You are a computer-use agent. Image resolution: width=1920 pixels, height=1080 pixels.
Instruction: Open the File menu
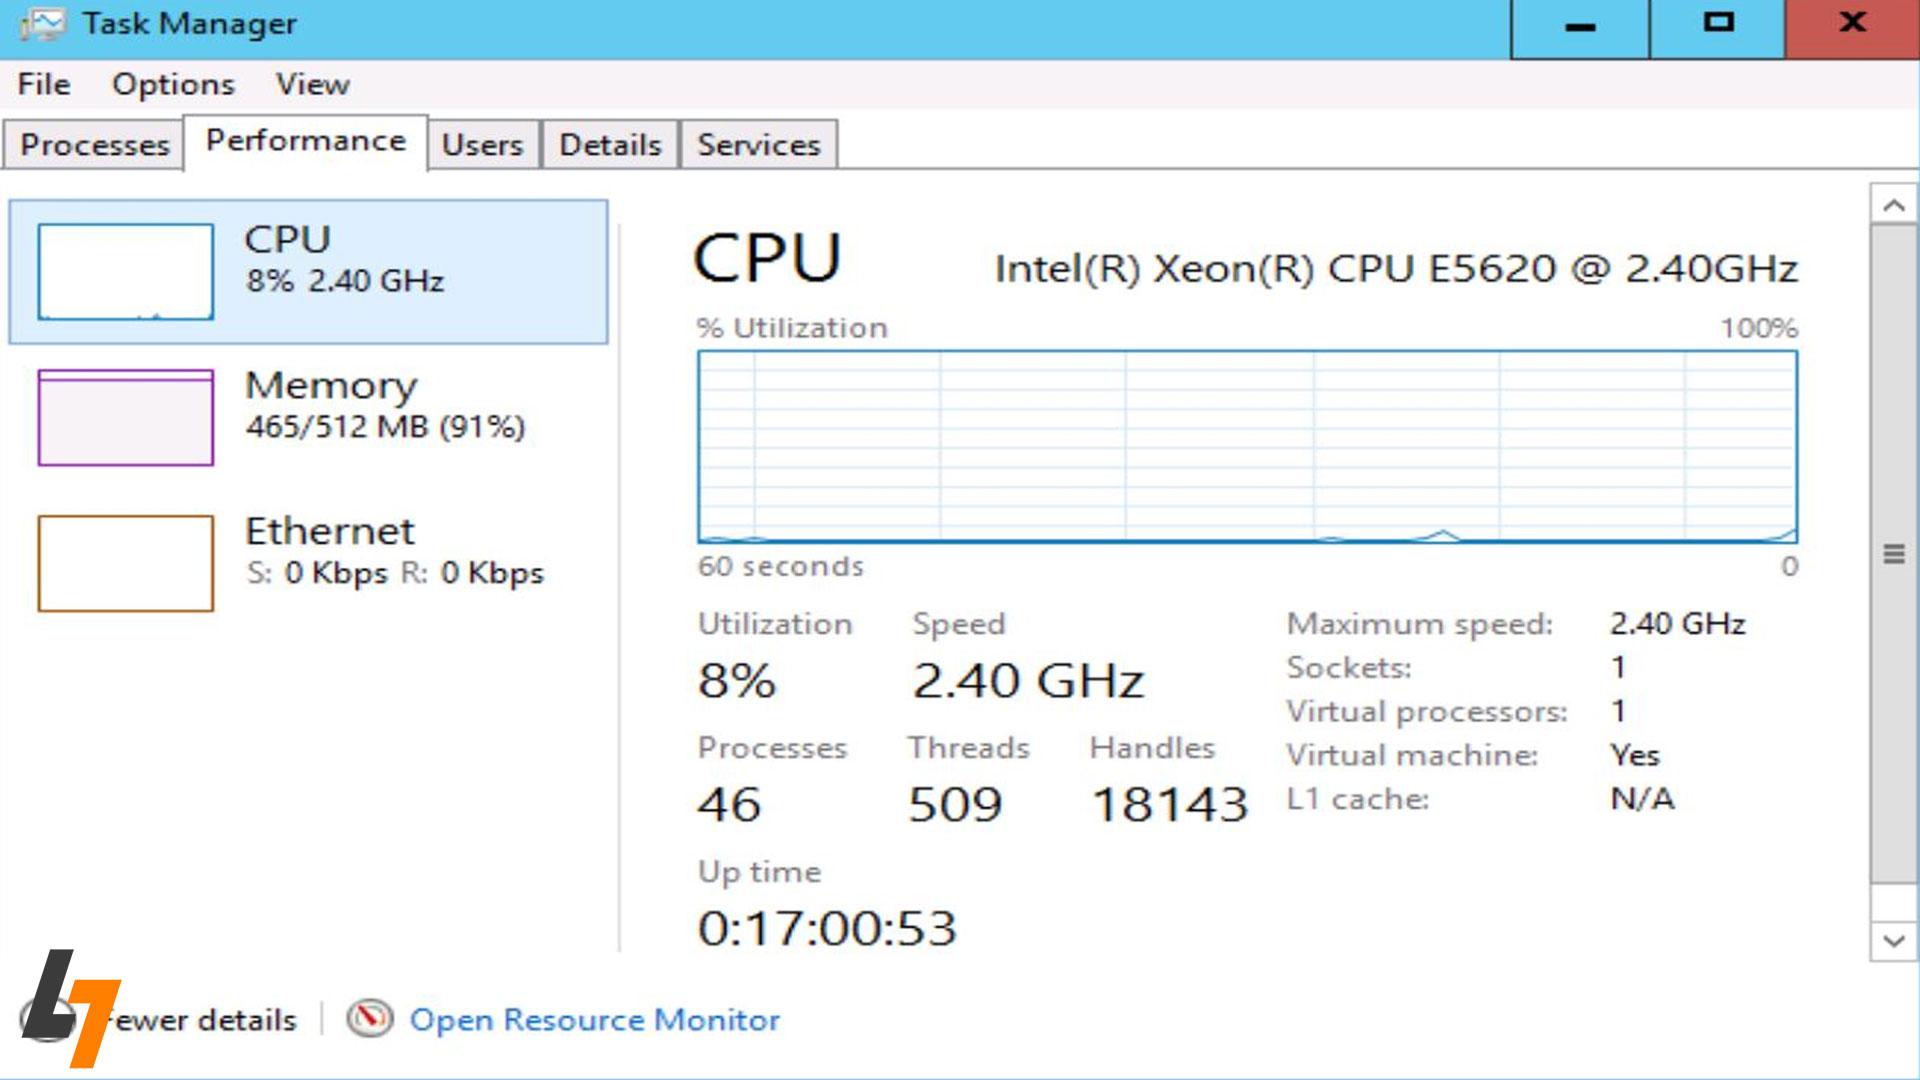(43, 84)
